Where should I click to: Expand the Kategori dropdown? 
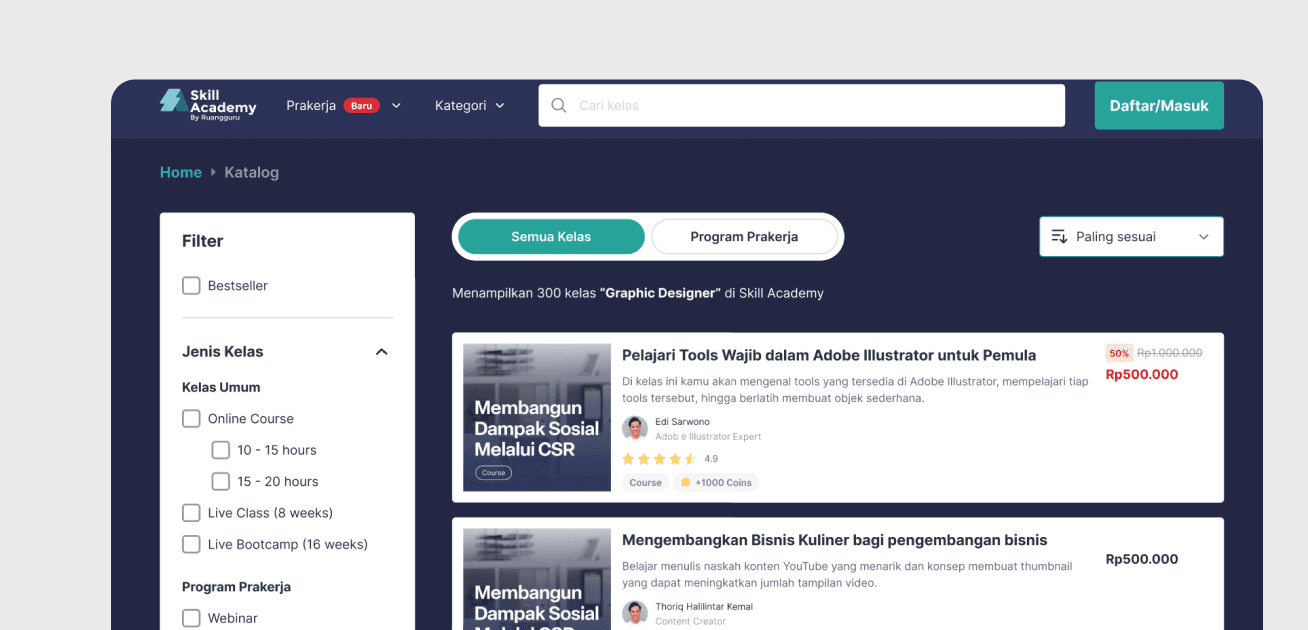(x=470, y=105)
